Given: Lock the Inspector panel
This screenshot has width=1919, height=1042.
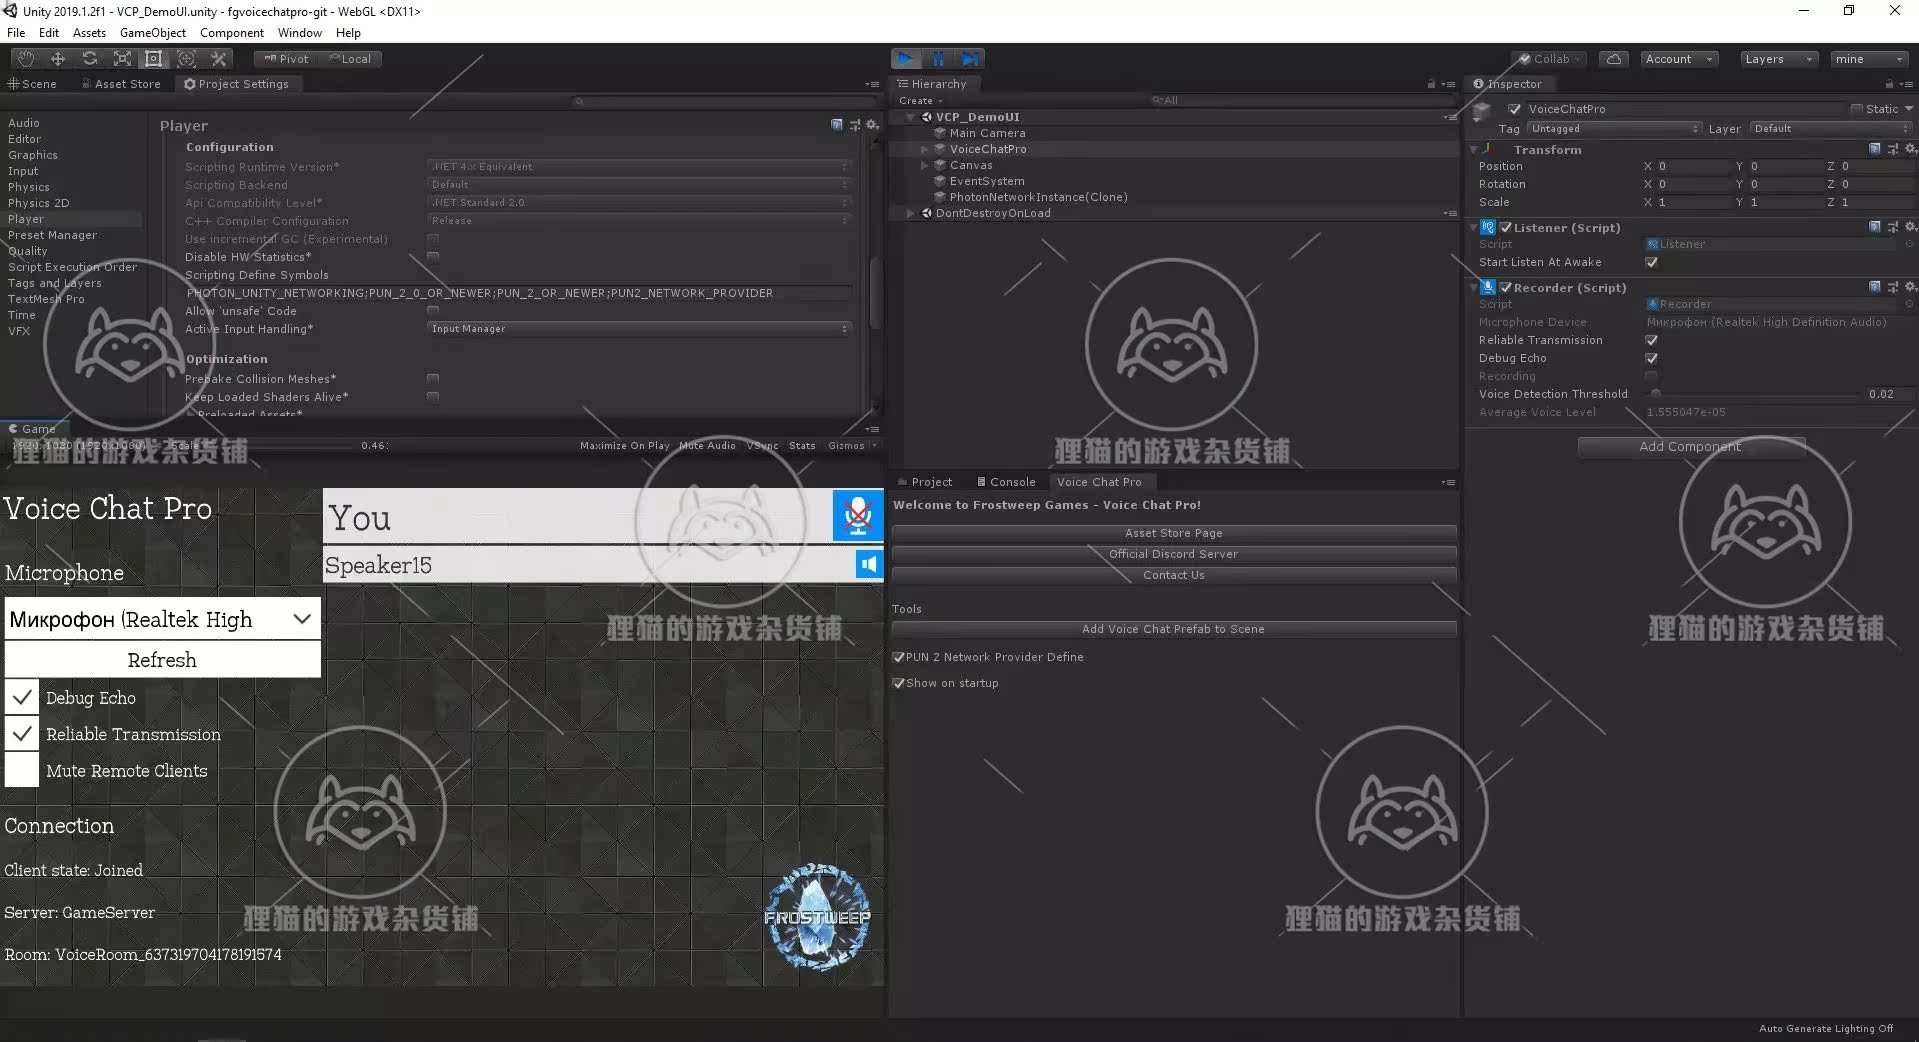Looking at the screenshot, I should tap(1889, 84).
